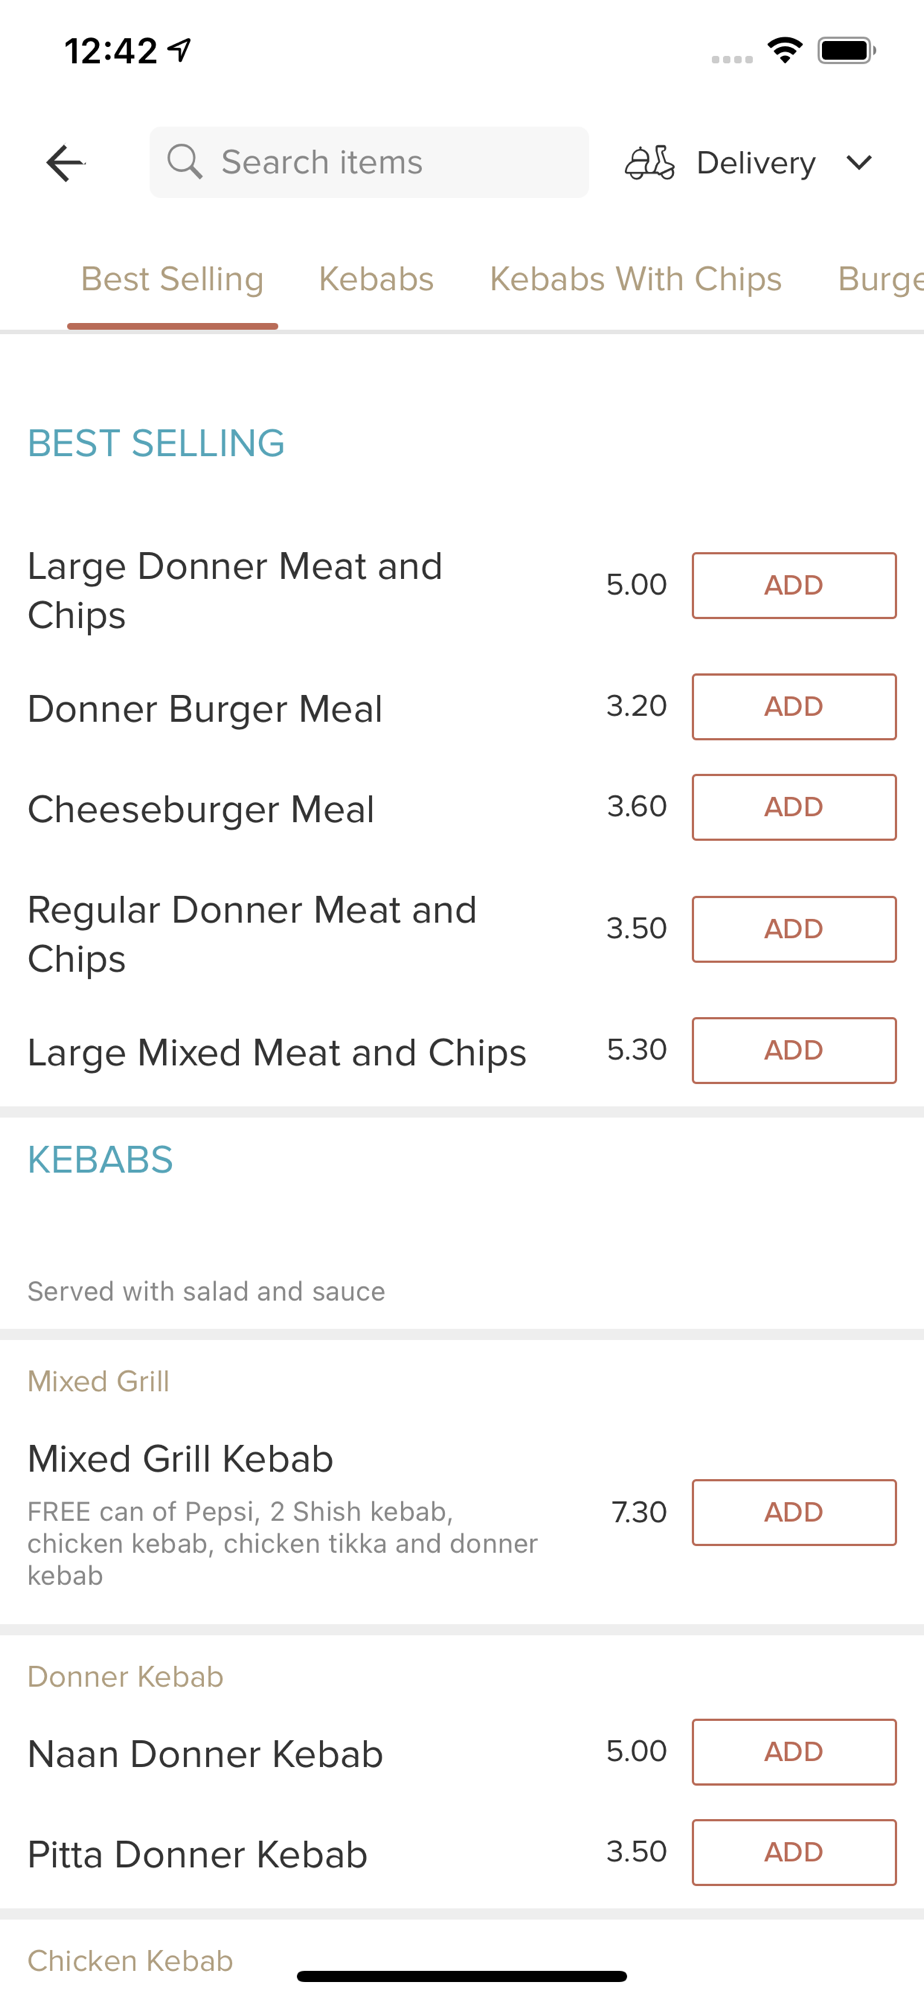The height and width of the screenshot is (2000, 924).
Task: Select the Best Selling tab
Action: (172, 279)
